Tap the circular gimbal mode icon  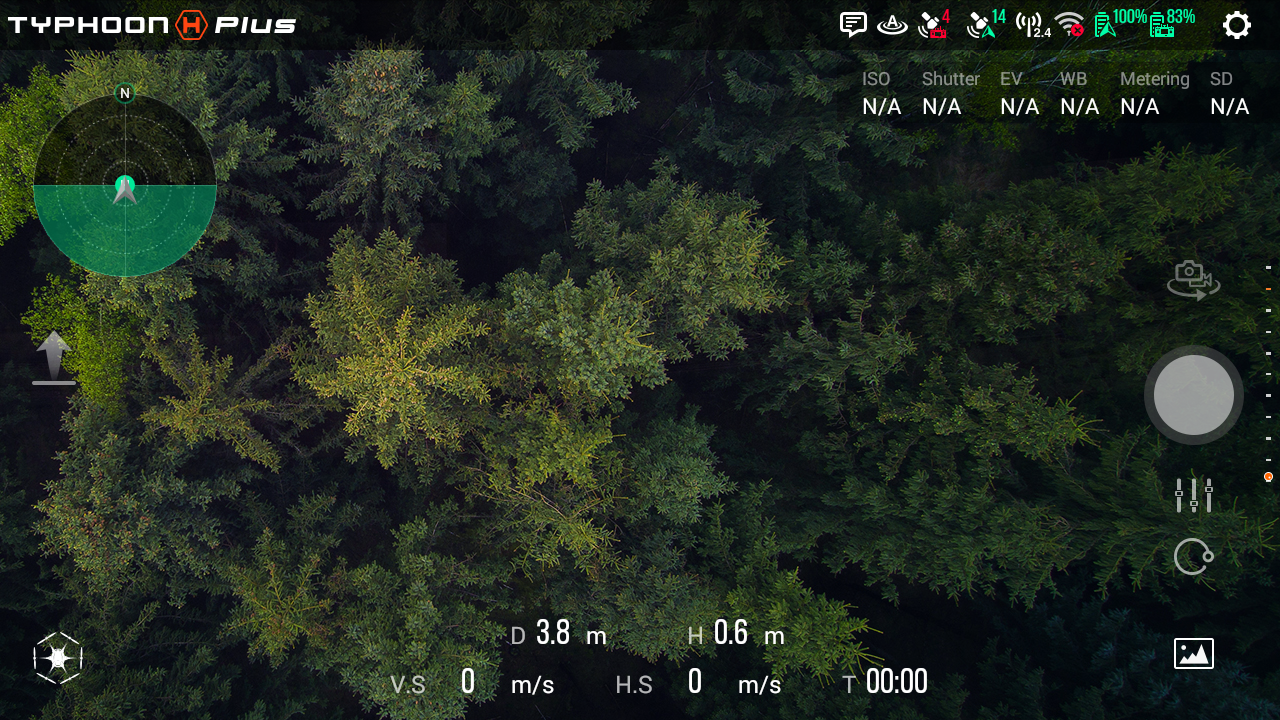(1194, 557)
